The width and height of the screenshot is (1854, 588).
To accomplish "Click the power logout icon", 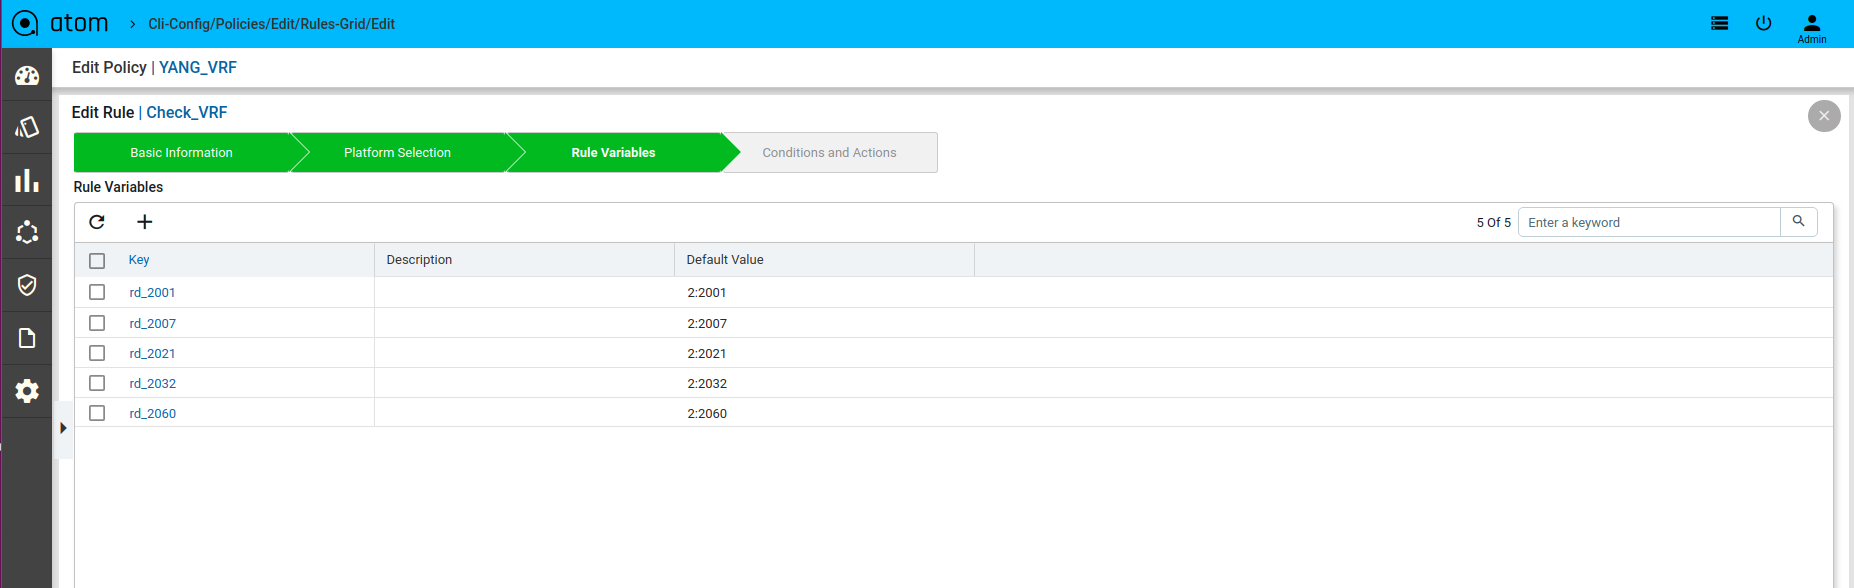I will (1764, 23).
